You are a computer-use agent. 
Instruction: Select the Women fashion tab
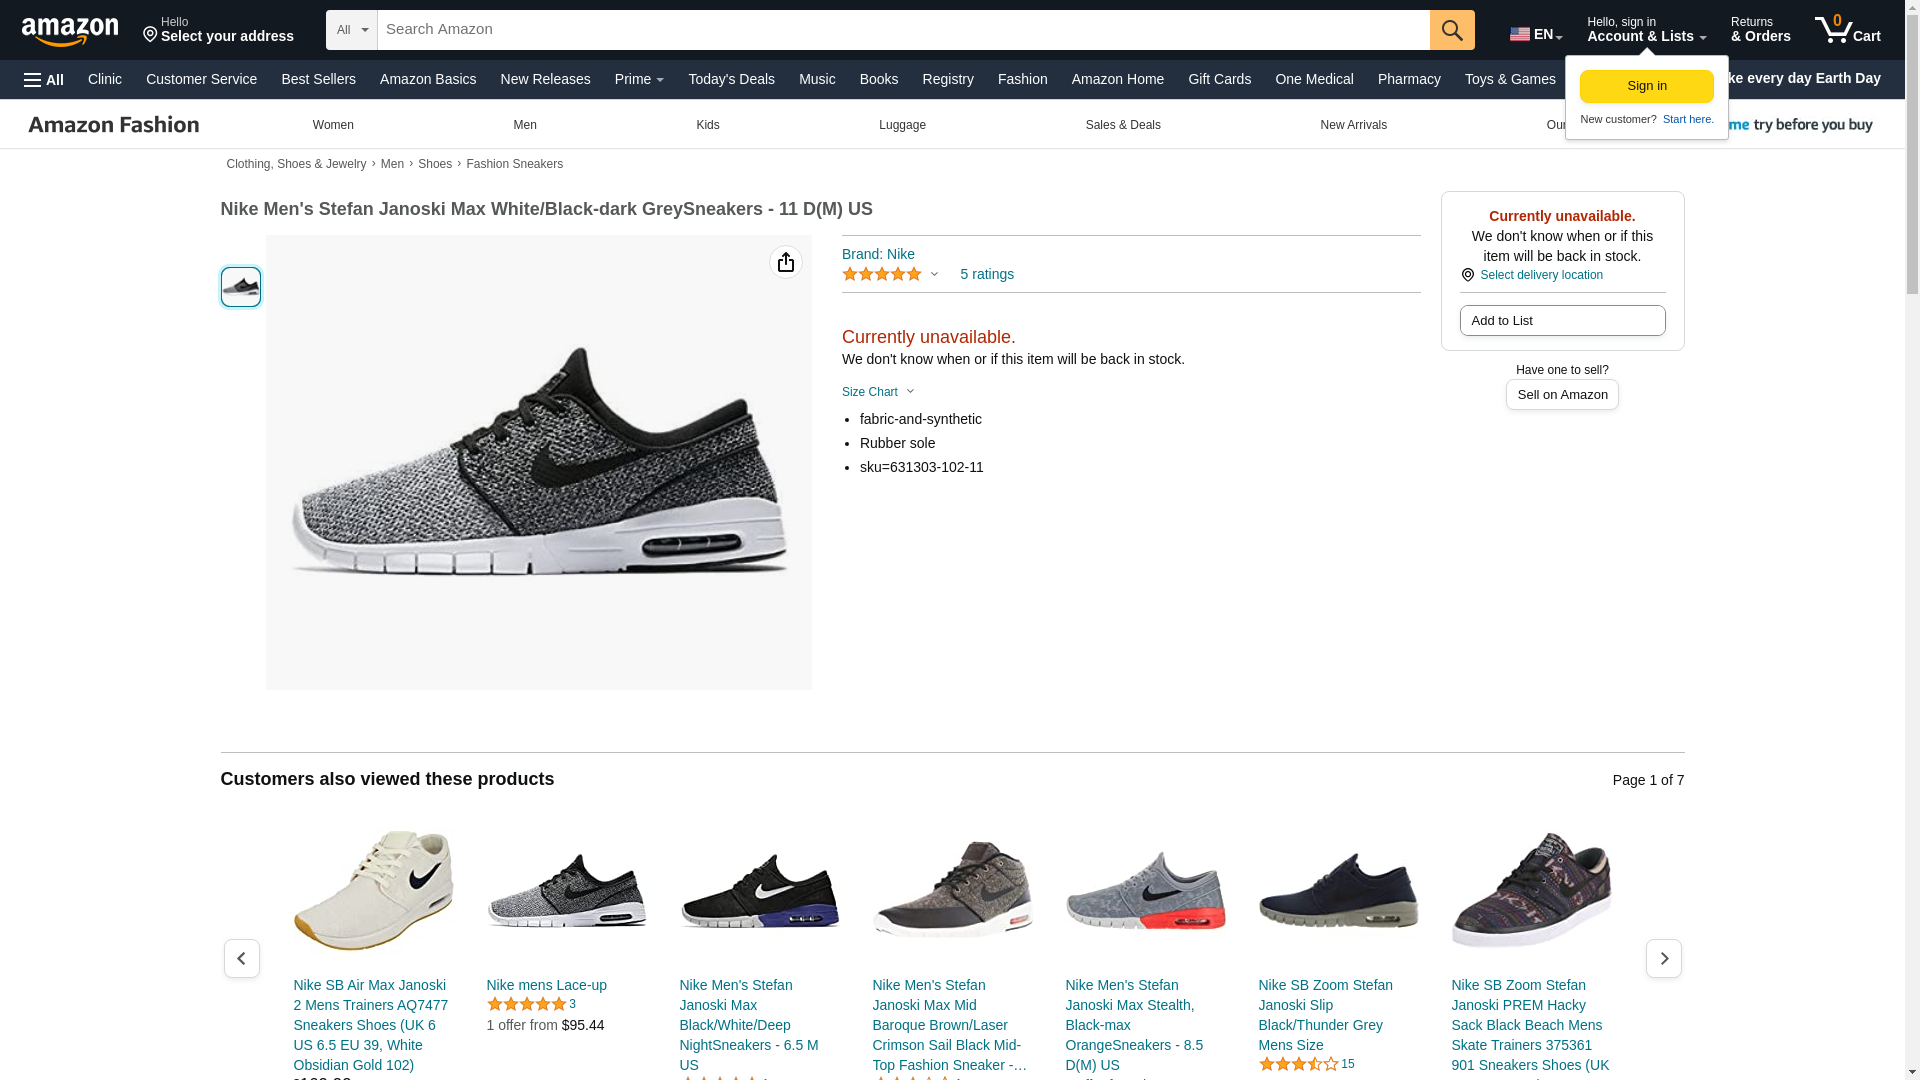[333, 125]
